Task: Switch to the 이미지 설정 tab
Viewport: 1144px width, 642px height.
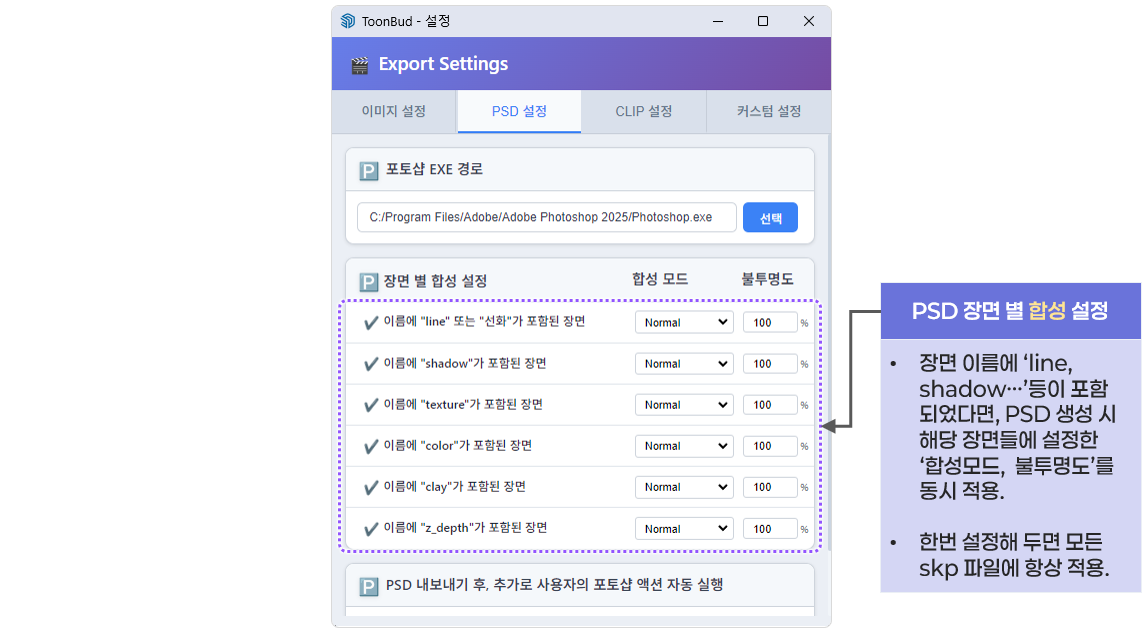Action: 394,111
